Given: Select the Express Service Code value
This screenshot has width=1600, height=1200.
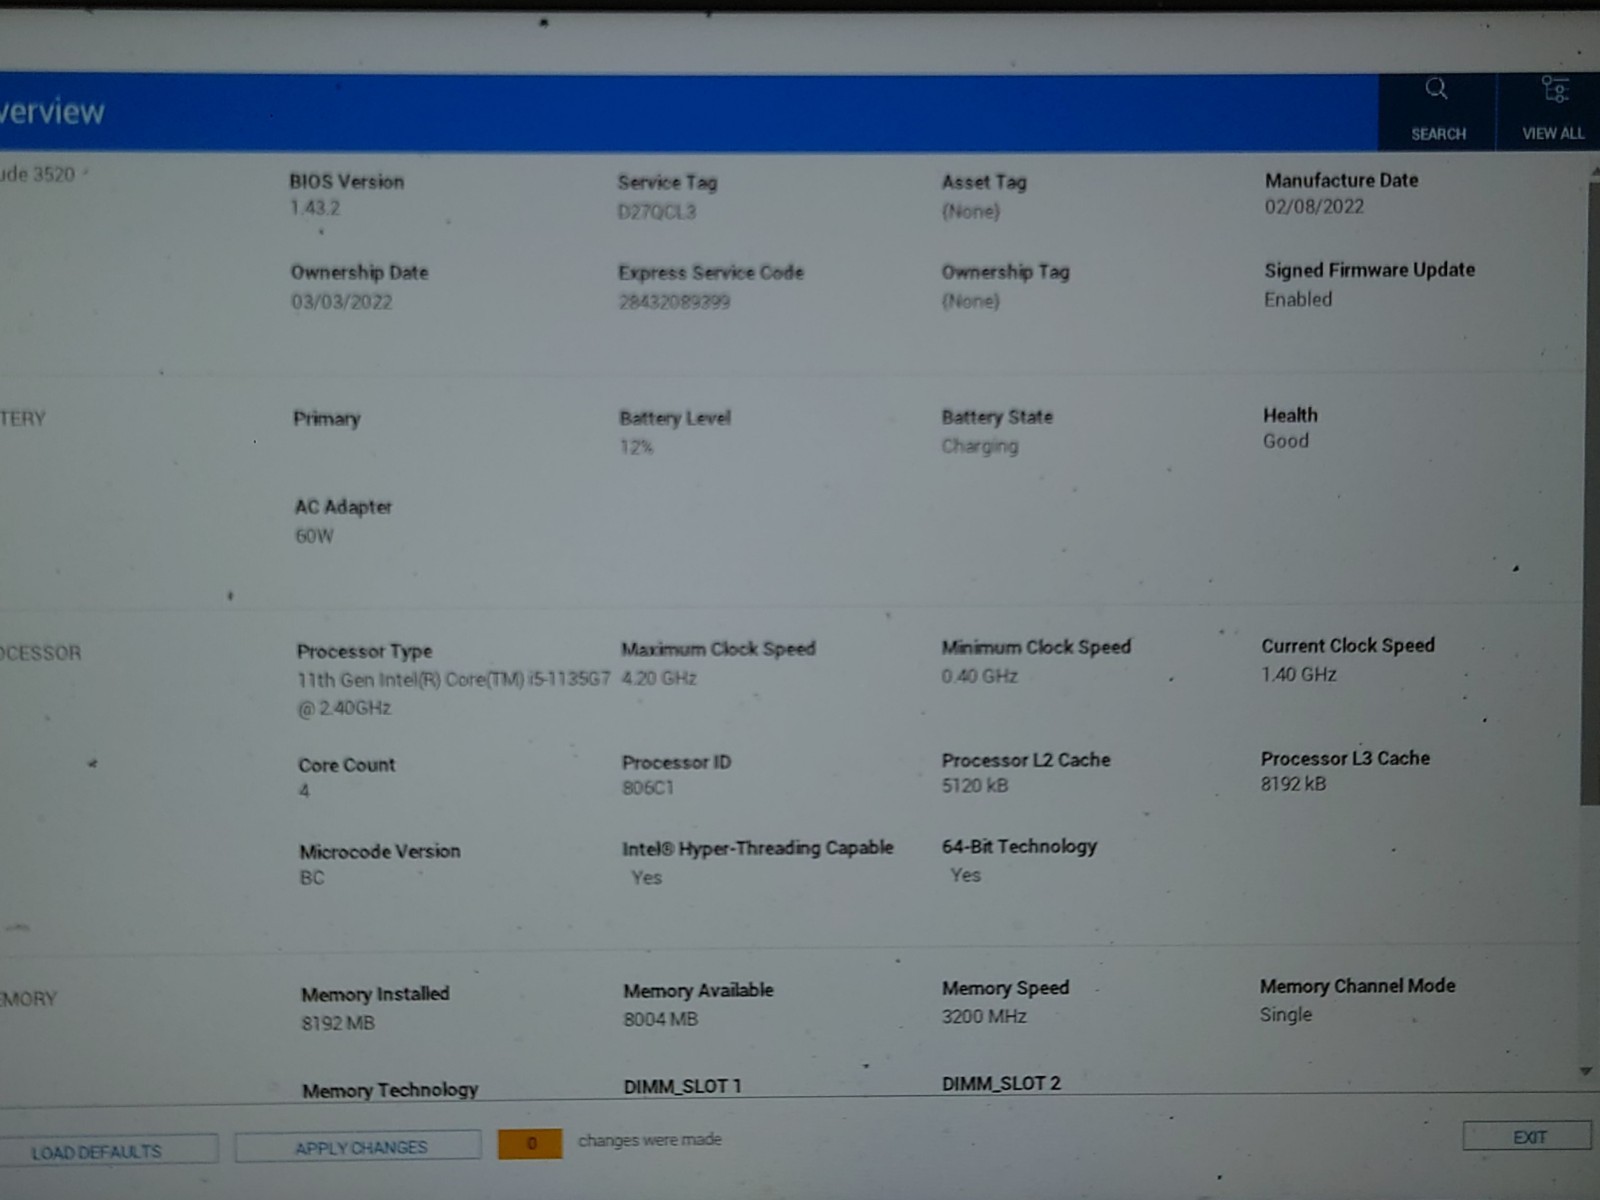Looking at the screenshot, I should [674, 302].
